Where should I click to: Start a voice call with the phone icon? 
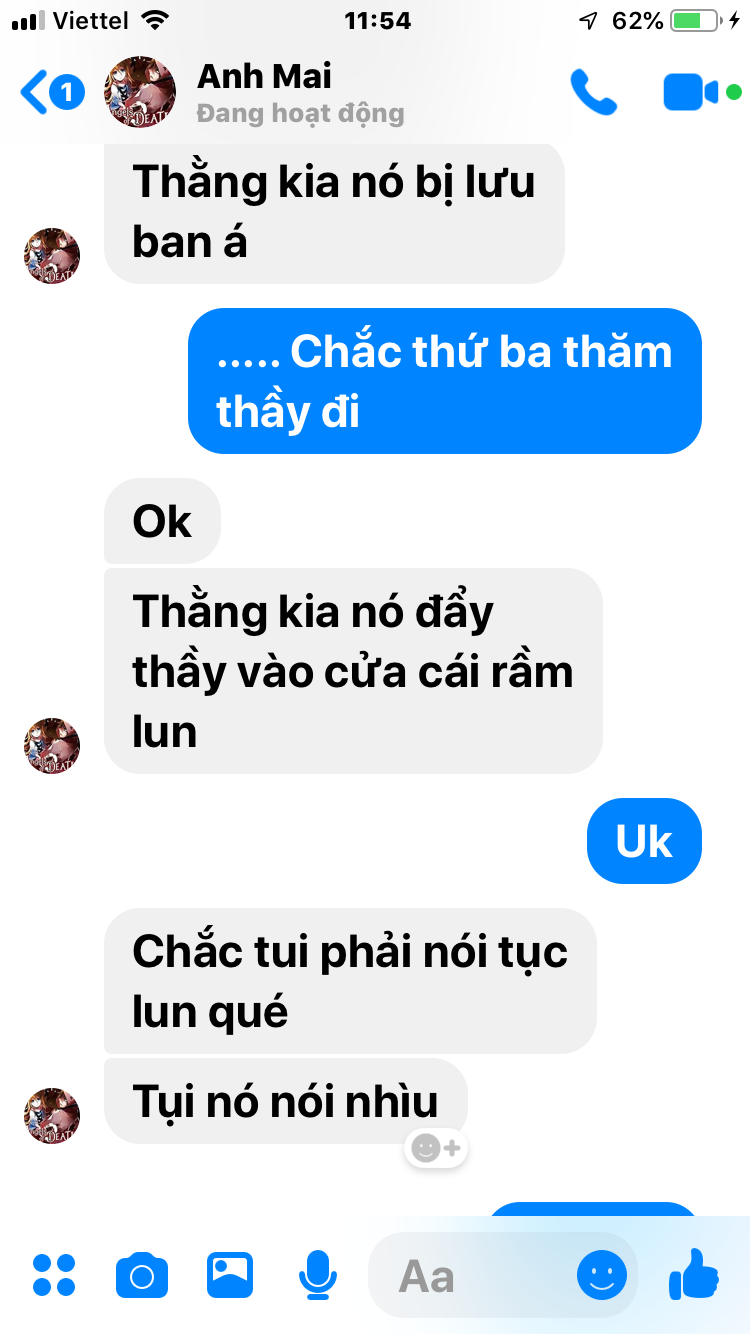pos(594,92)
